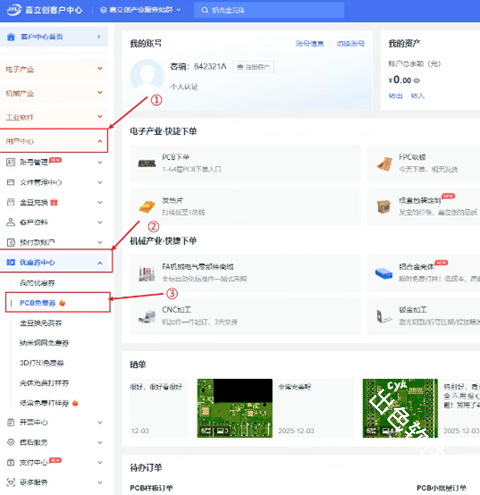
Task: Expand the 开票中心 submenu chevron
Action: point(100,422)
